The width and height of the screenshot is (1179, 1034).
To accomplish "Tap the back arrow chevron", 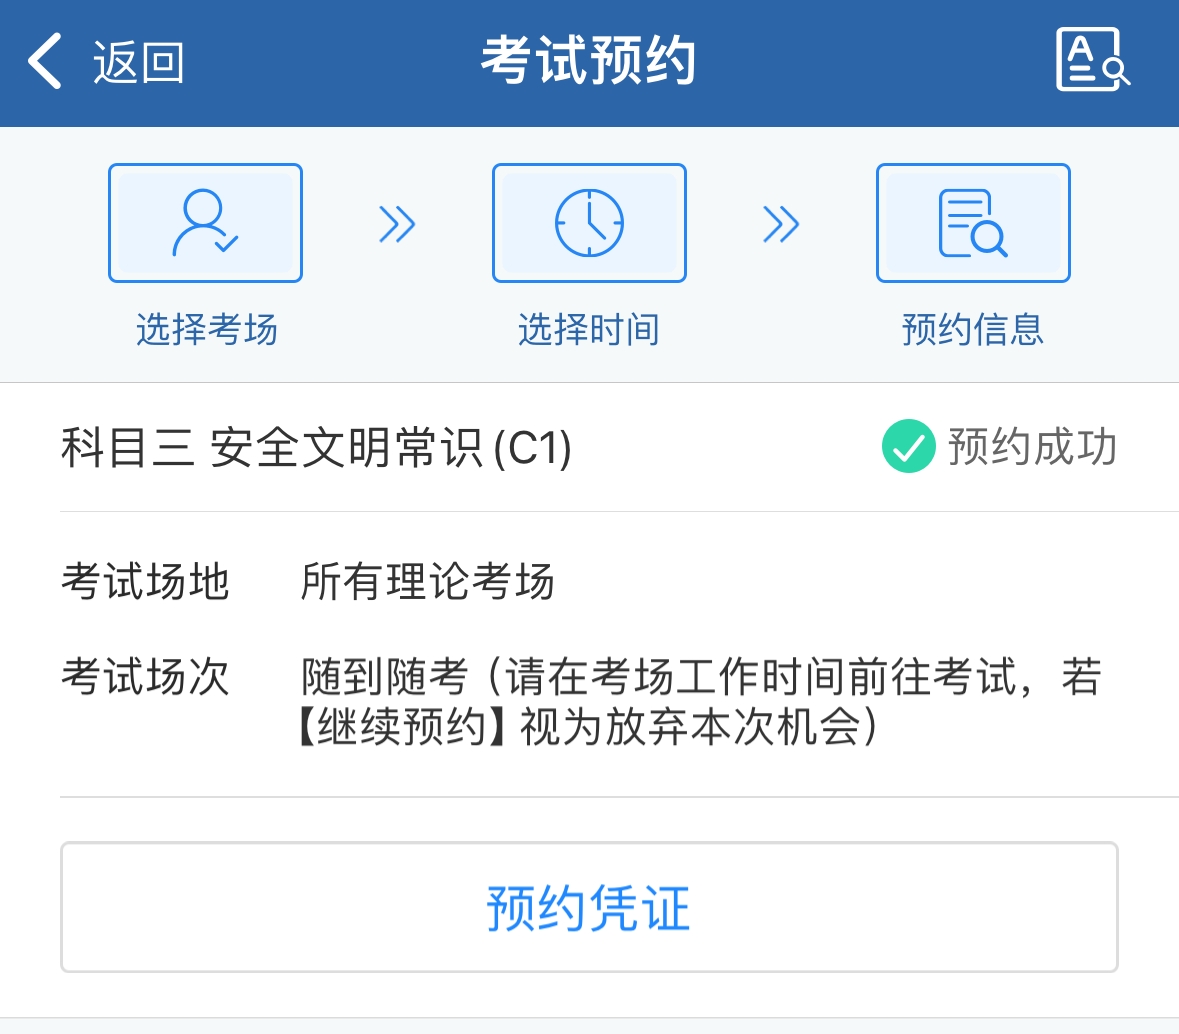I will click(44, 61).
